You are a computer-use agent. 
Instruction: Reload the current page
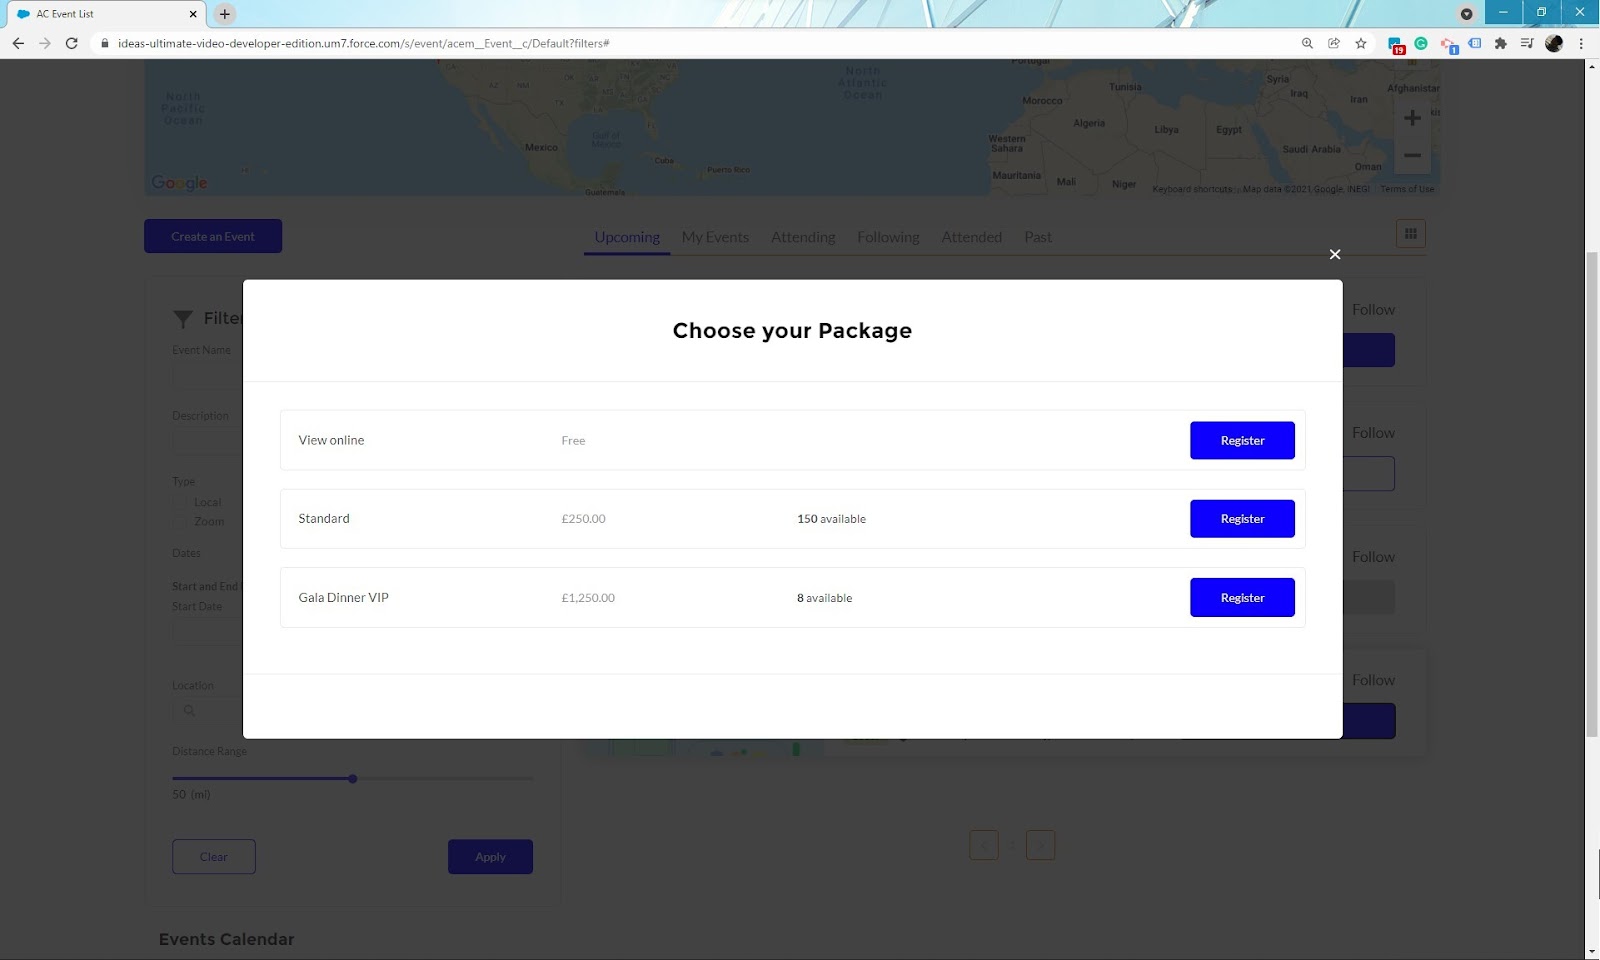click(72, 43)
